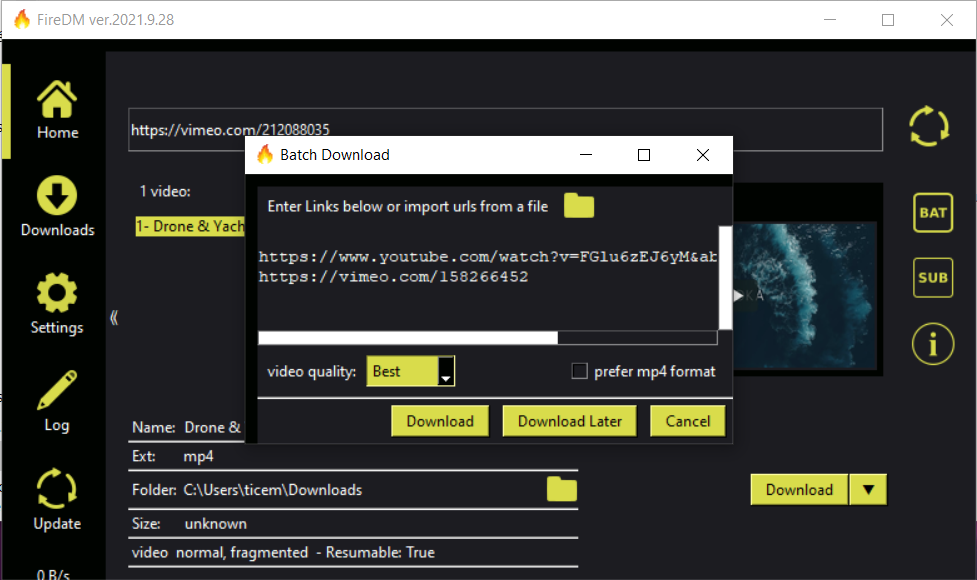Click the refresh URL circular arrows icon

[x=928, y=126]
